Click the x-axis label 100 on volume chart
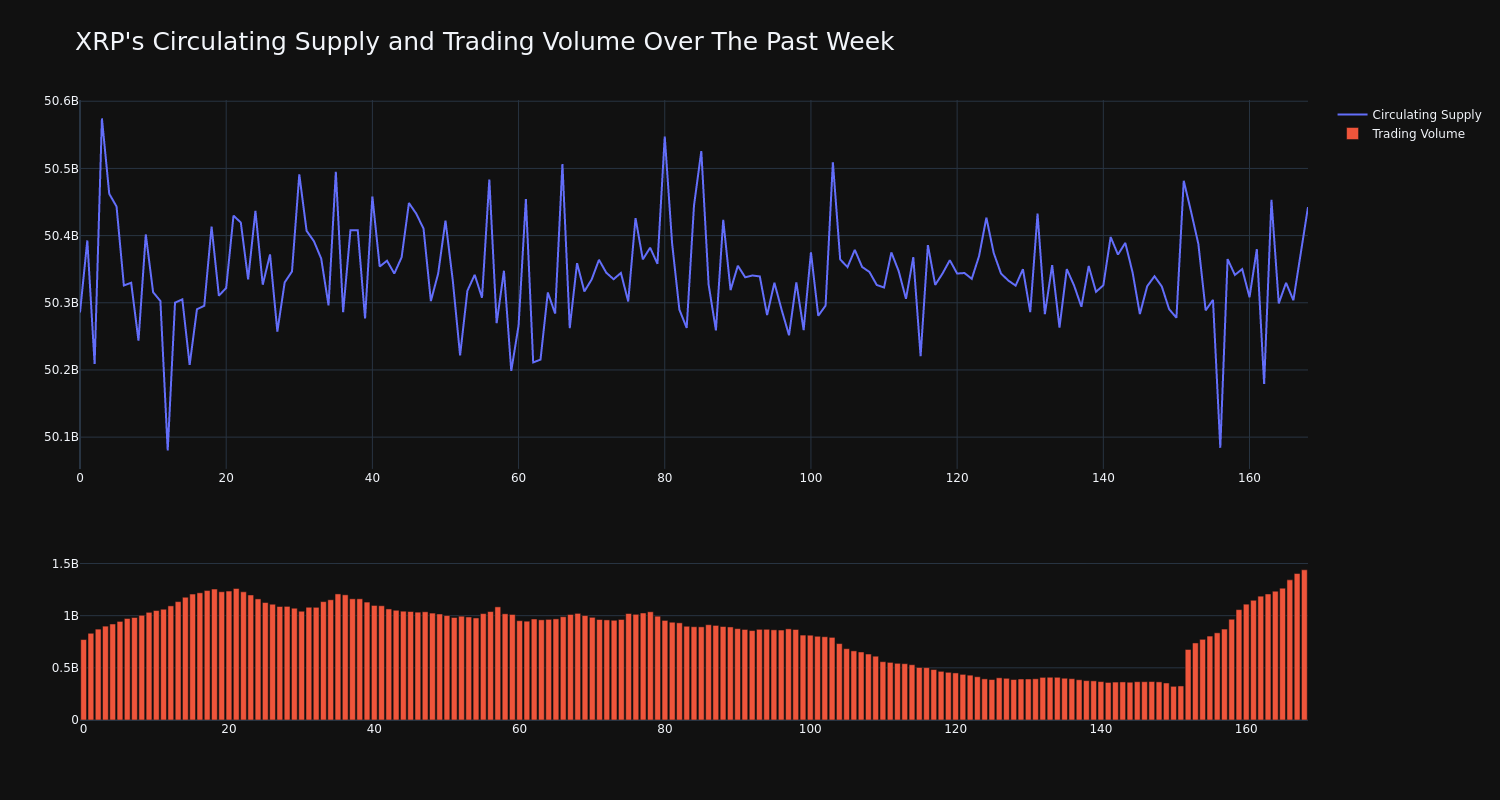 809,729
